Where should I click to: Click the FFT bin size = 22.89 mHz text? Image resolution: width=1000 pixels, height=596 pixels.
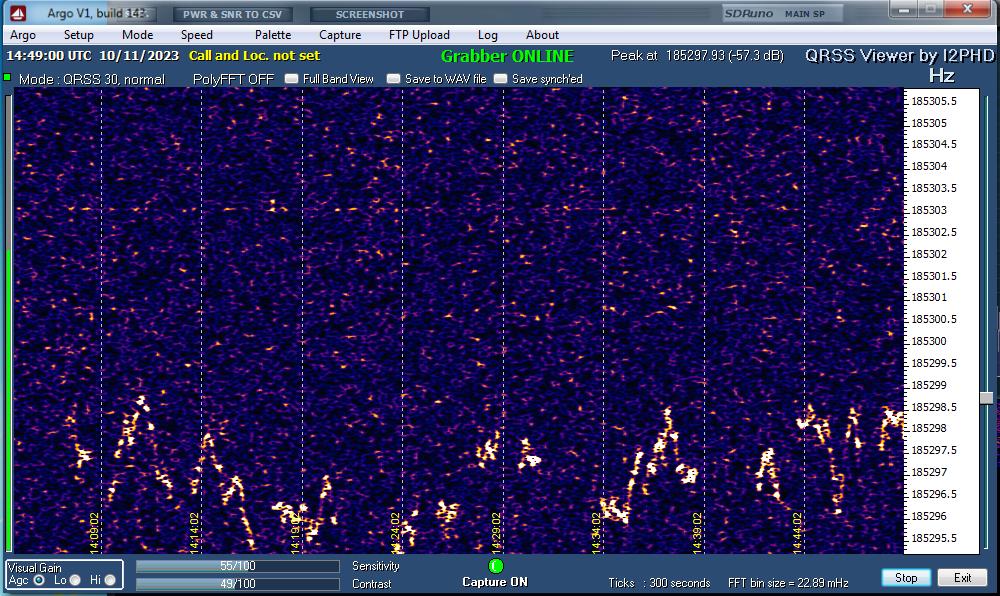tap(788, 583)
